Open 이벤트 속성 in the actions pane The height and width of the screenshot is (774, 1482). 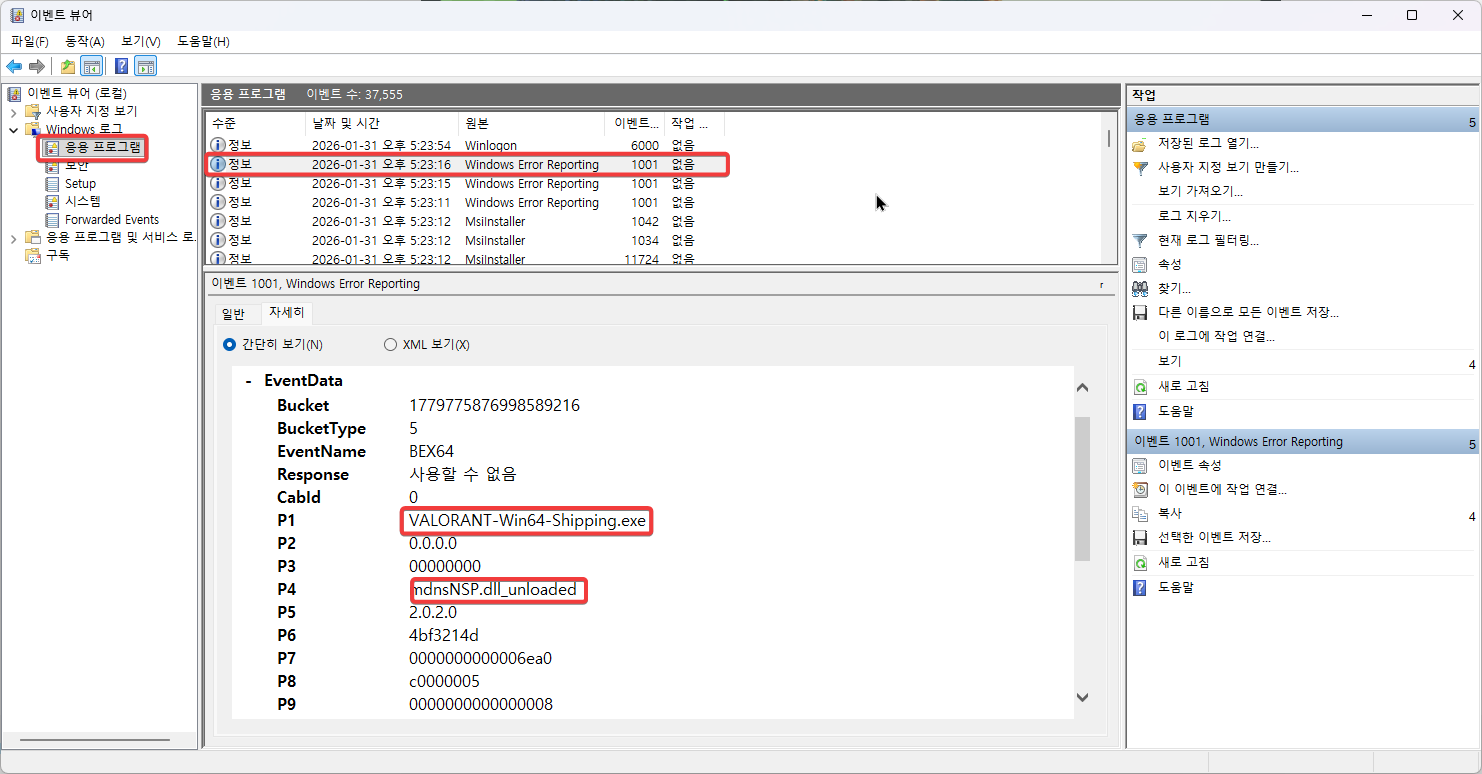(1190, 465)
